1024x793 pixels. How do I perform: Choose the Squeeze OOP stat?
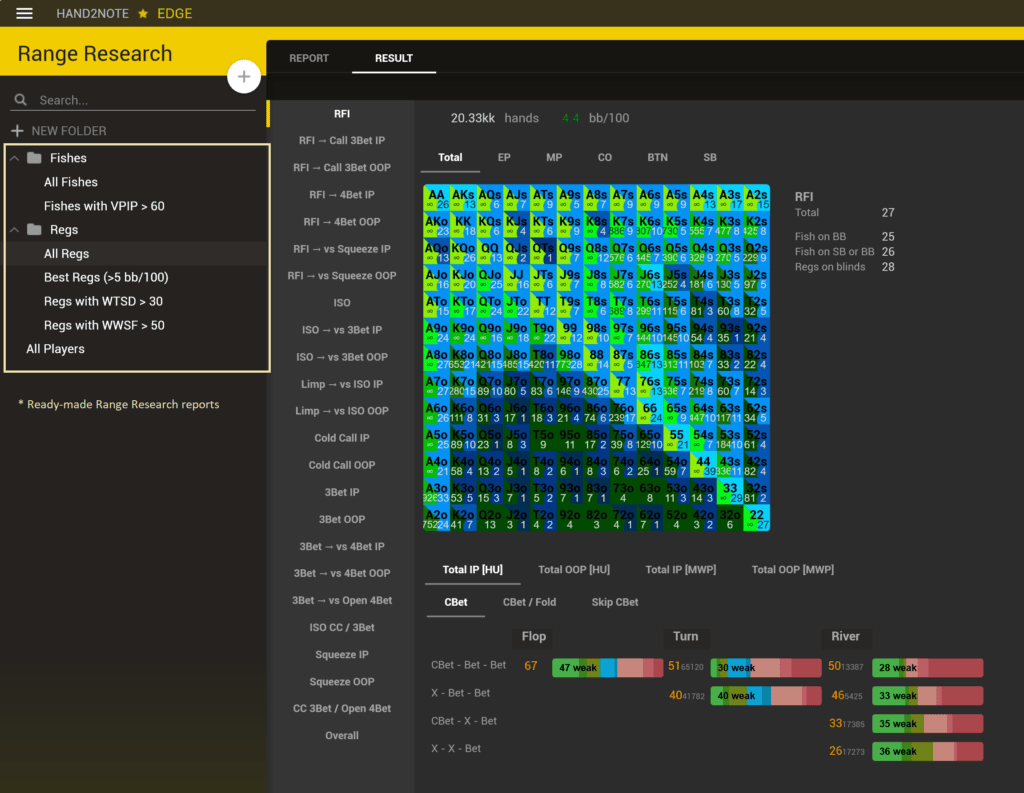(341, 682)
